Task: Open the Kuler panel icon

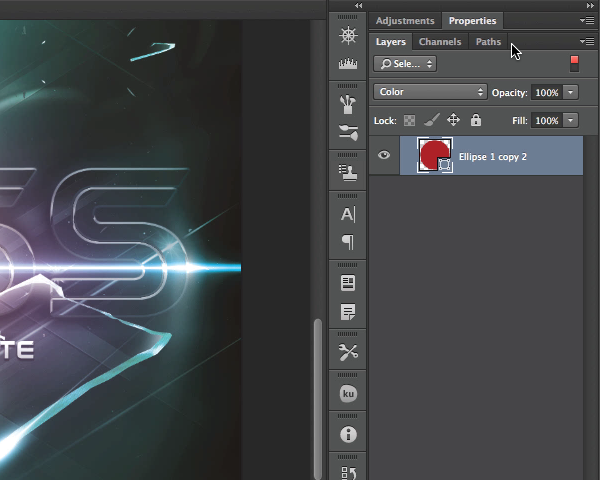Action: (x=348, y=394)
